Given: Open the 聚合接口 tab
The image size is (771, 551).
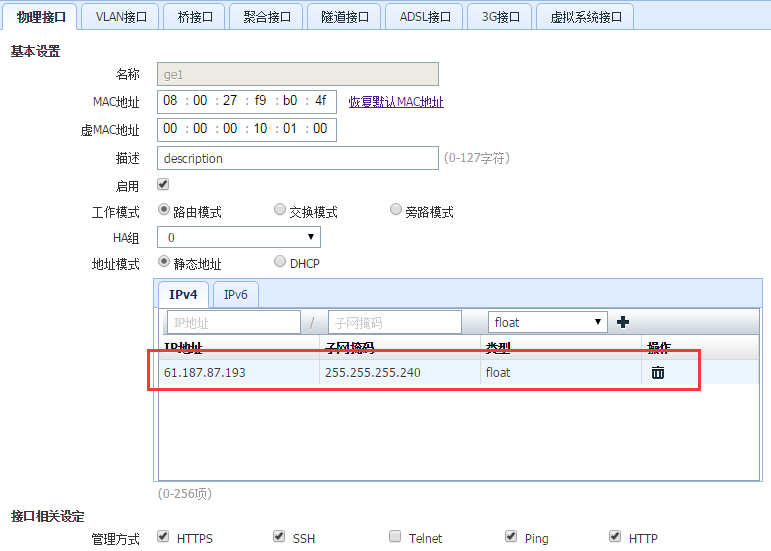Looking at the screenshot, I should (x=267, y=17).
